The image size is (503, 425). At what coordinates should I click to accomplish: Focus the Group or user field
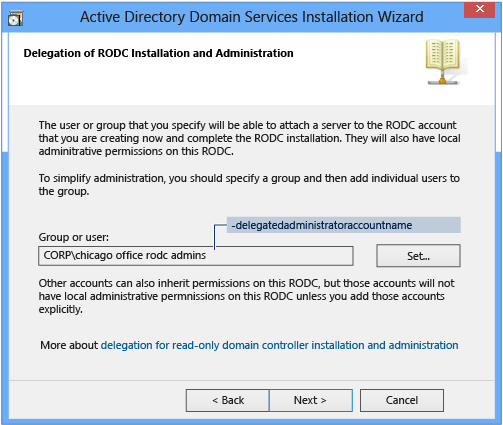coord(196,256)
